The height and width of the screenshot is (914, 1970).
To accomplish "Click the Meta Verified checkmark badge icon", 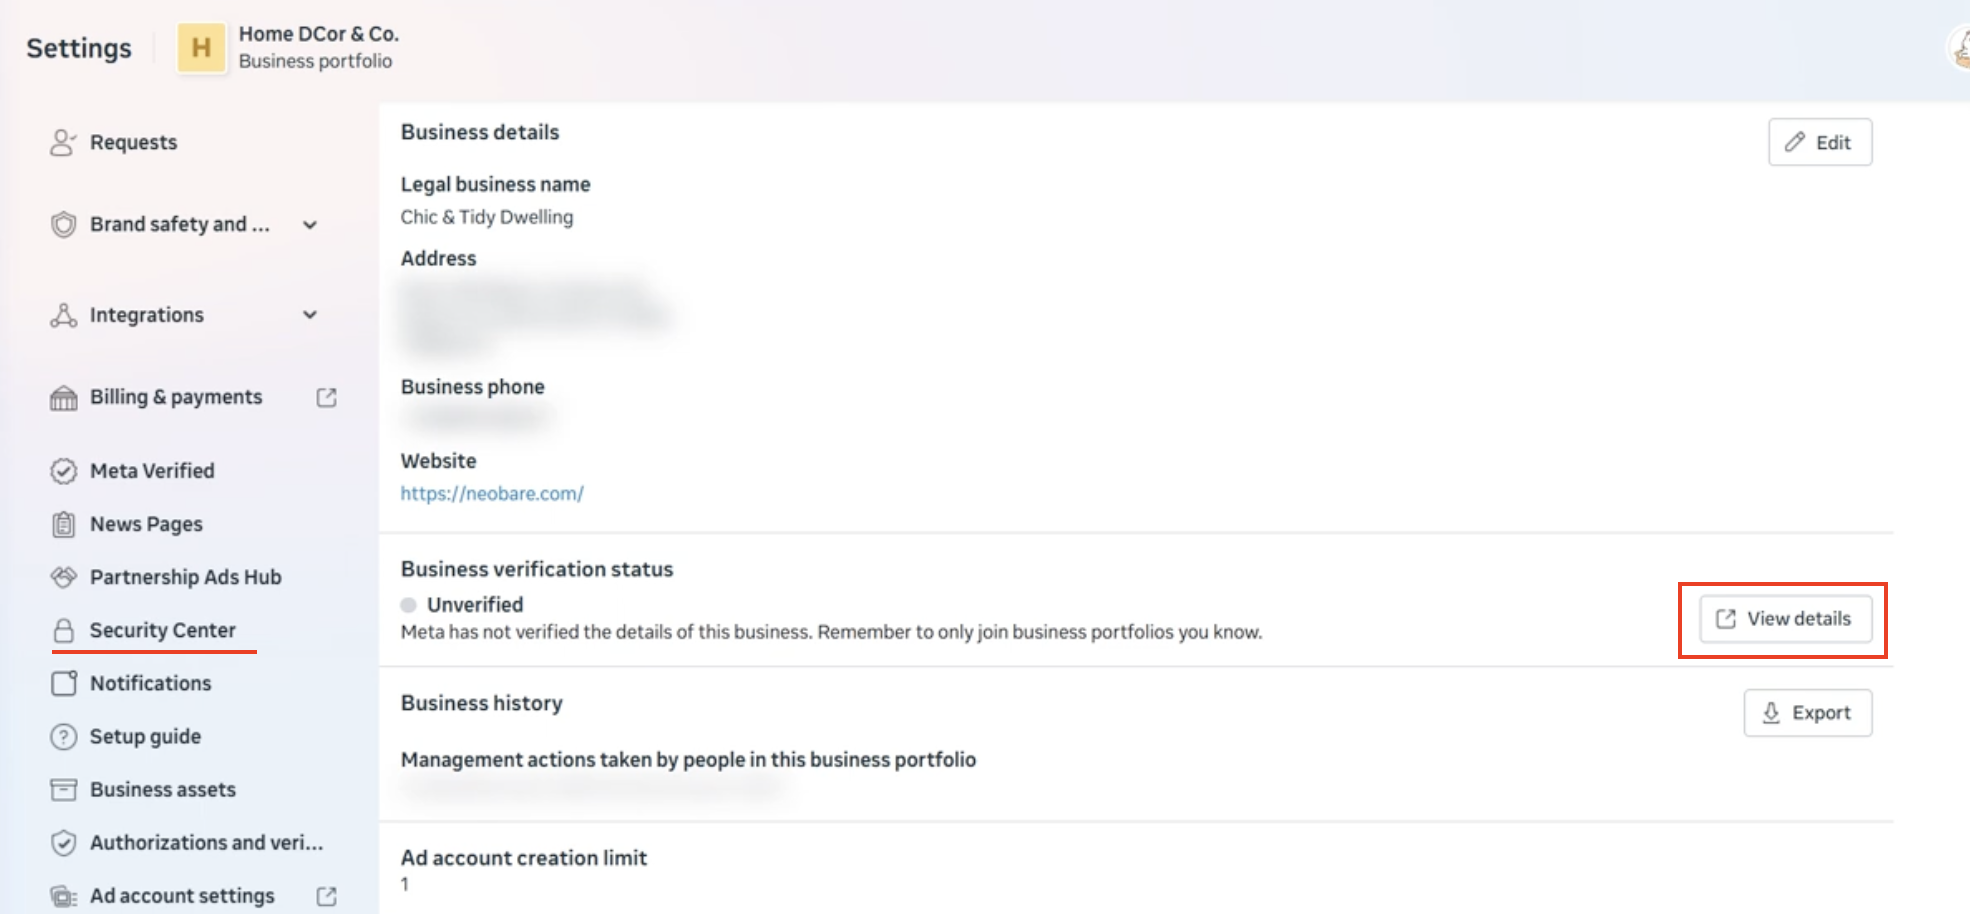I will tap(63, 471).
